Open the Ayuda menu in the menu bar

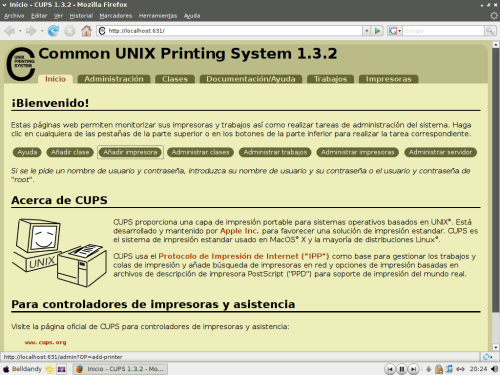pyautogui.click(x=192, y=16)
